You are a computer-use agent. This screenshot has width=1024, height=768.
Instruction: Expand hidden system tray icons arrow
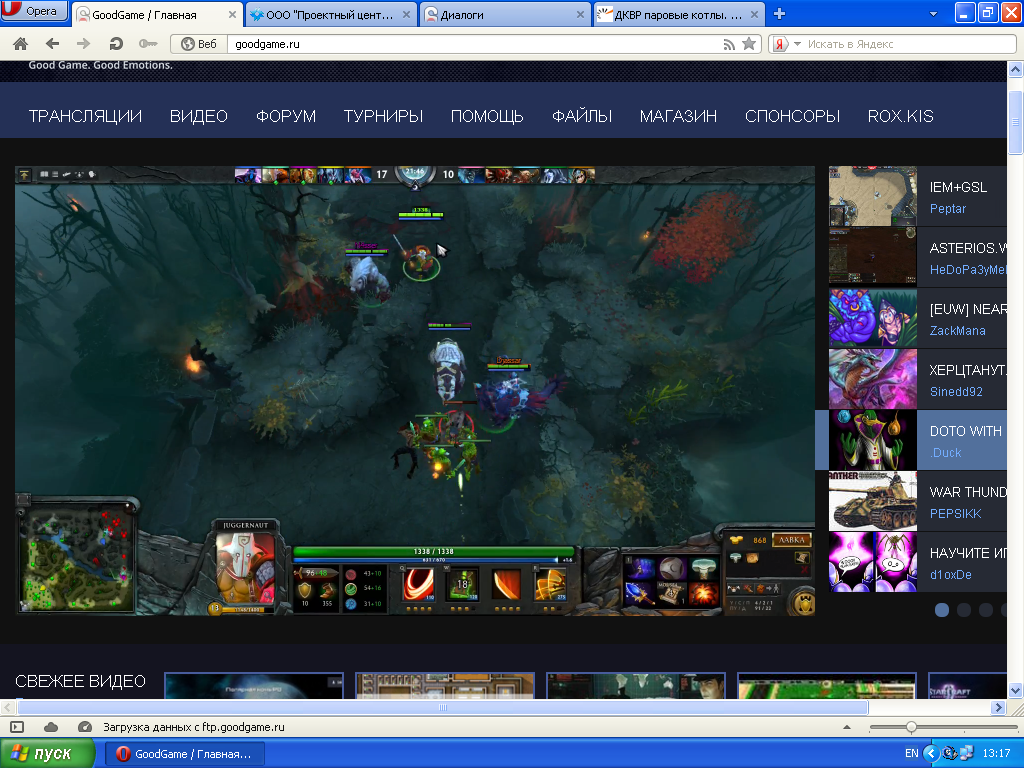coord(931,754)
